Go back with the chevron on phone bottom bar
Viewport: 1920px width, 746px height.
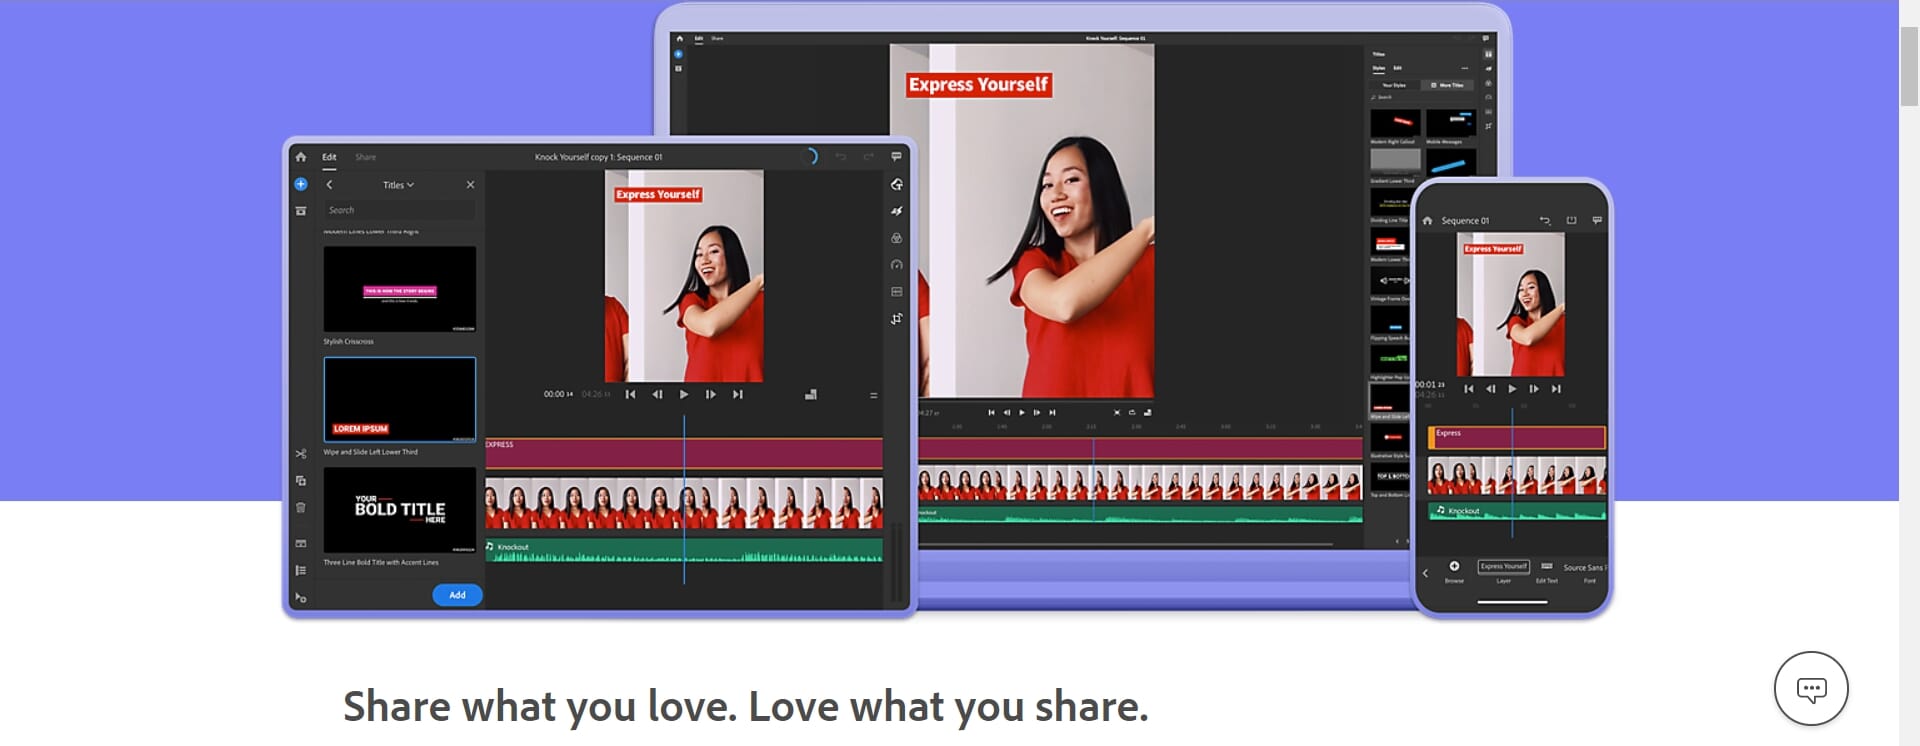coord(1425,573)
